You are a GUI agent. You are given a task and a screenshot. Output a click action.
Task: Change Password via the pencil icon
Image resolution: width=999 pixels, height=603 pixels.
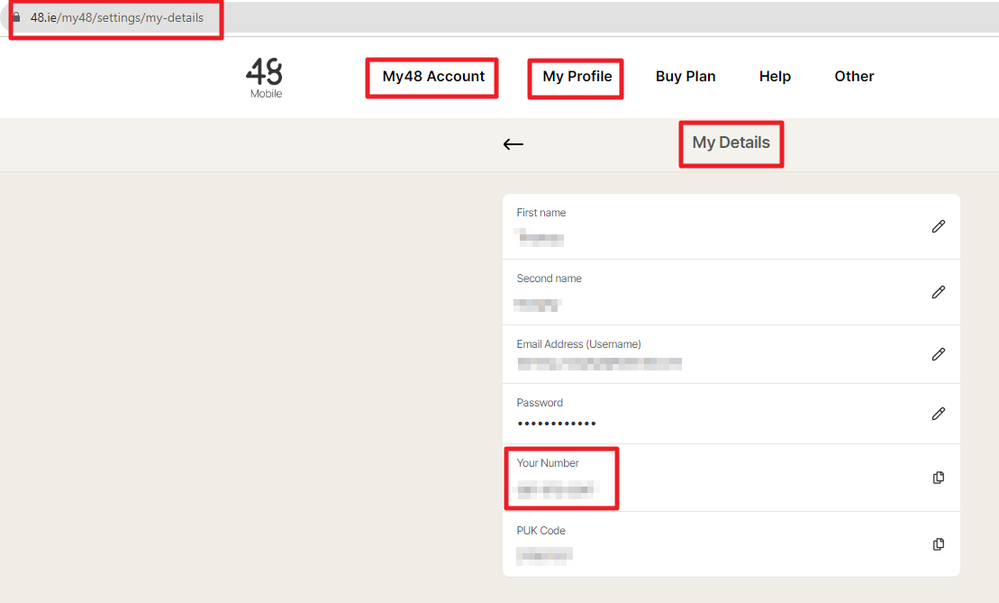938,413
